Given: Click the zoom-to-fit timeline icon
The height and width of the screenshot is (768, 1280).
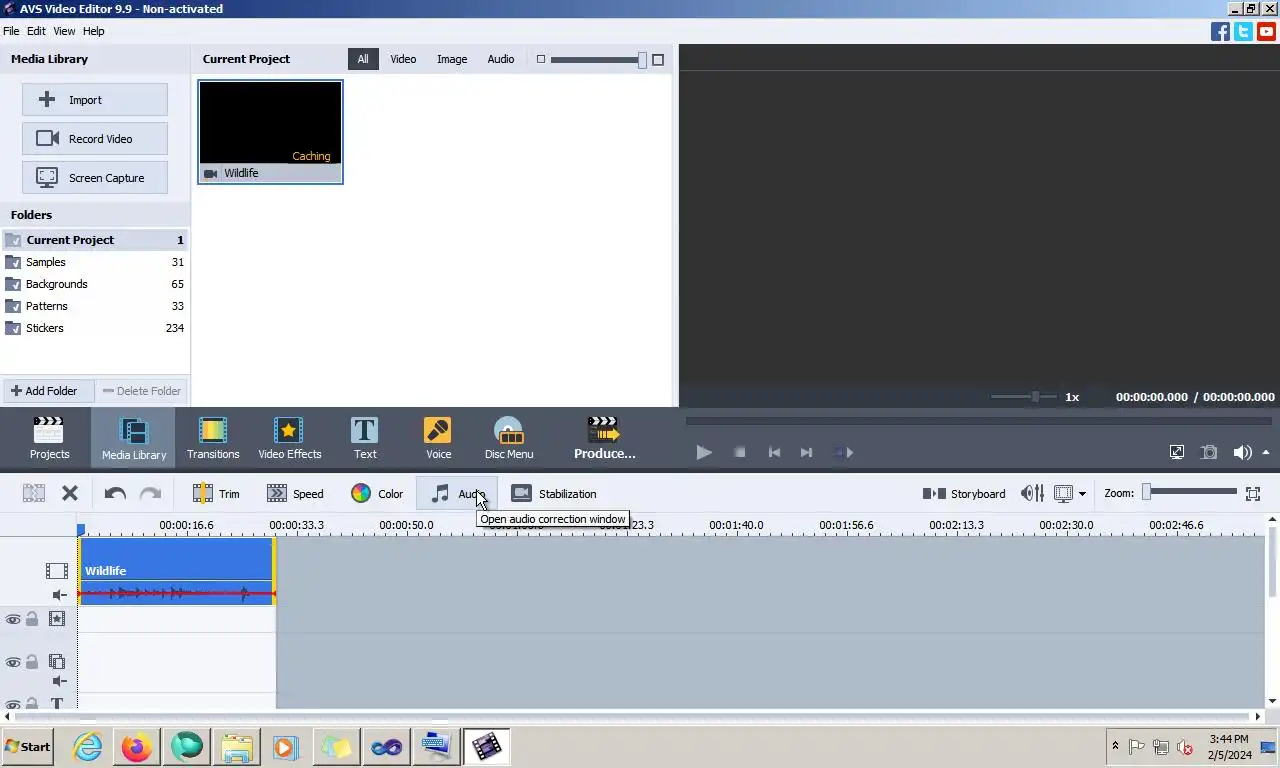Looking at the screenshot, I should (1252, 493).
